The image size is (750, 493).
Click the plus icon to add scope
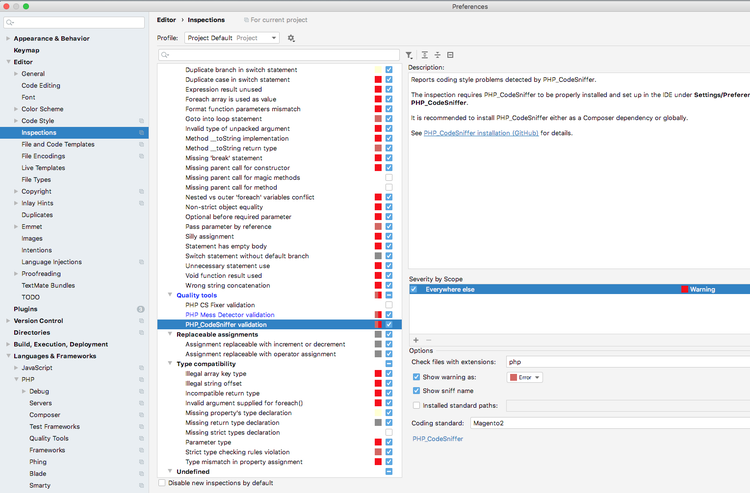pyautogui.click(x=416, y=340)
